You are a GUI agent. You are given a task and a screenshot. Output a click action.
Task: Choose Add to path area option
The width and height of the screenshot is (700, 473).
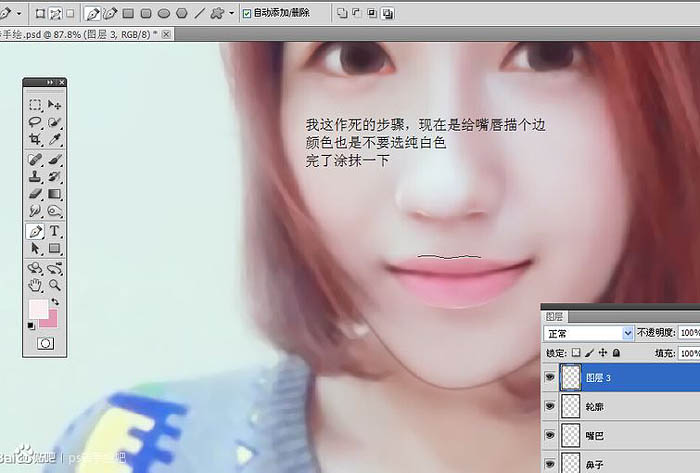coord(342,13)
